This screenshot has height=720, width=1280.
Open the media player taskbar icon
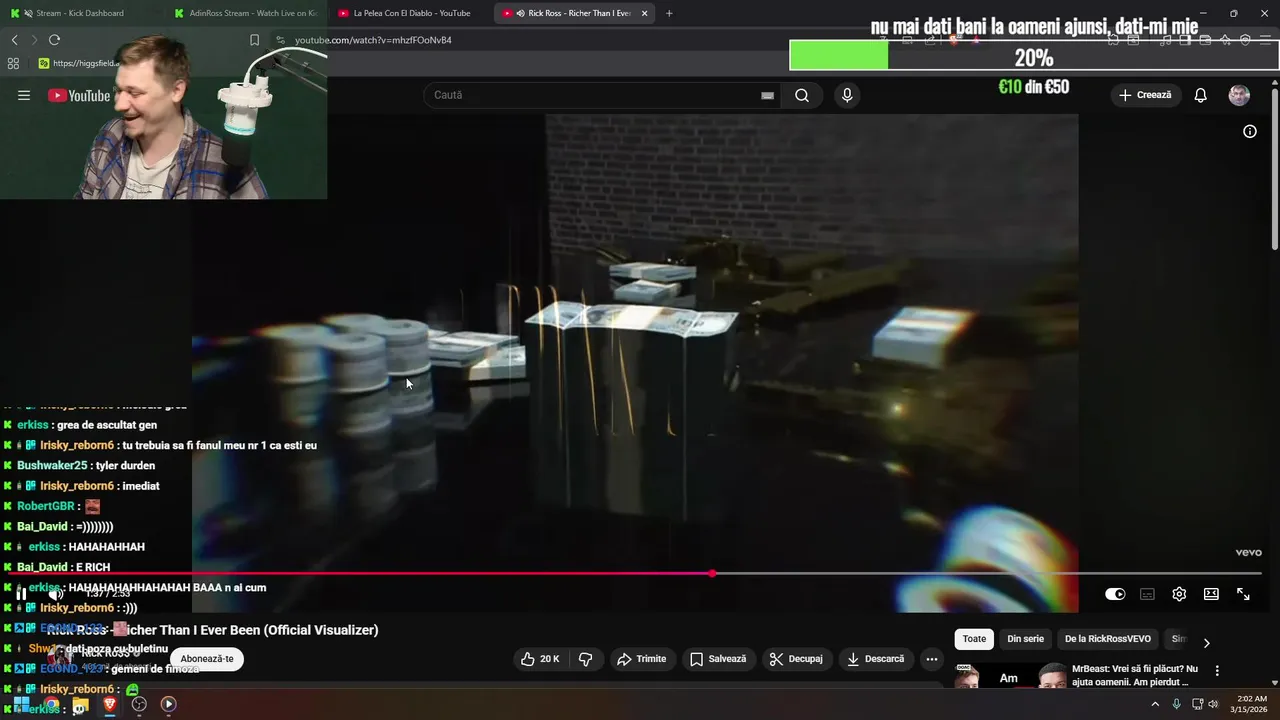168,704
